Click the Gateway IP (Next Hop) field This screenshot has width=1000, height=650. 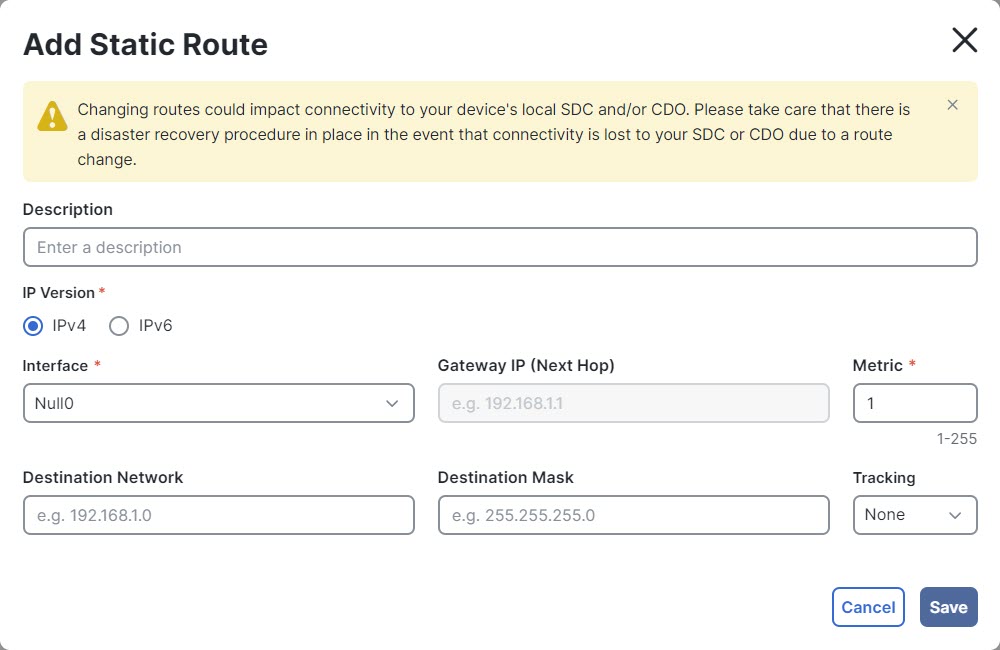tap(633, 403)
